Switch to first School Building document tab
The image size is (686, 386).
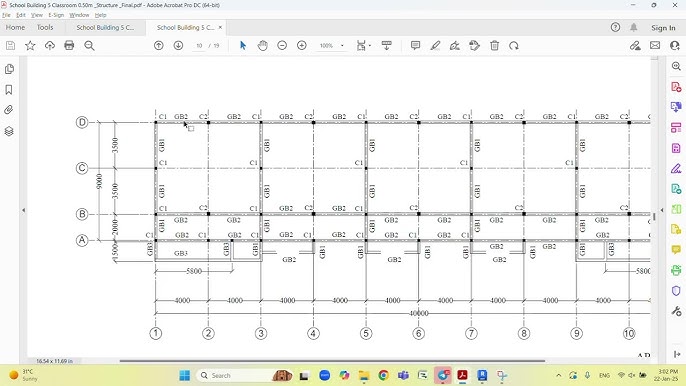[105, 27]
